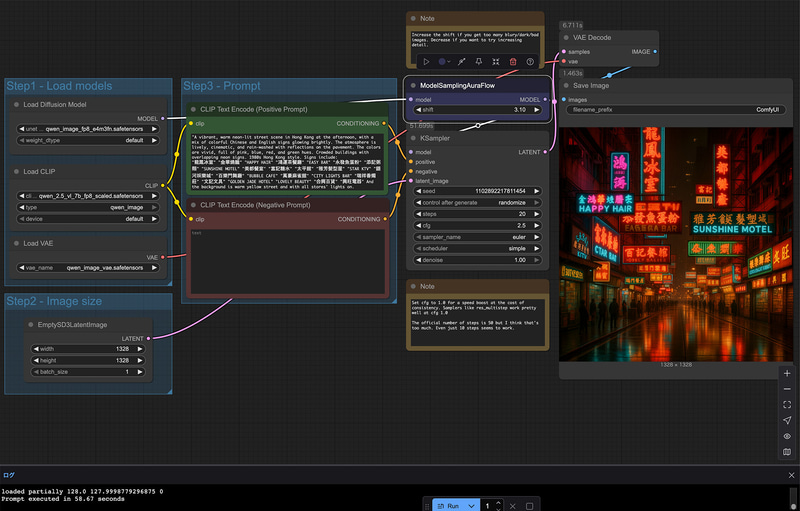The image size is (800, 511).
Task: Collapse the Load CLIP node
Action: click(17, 172)
